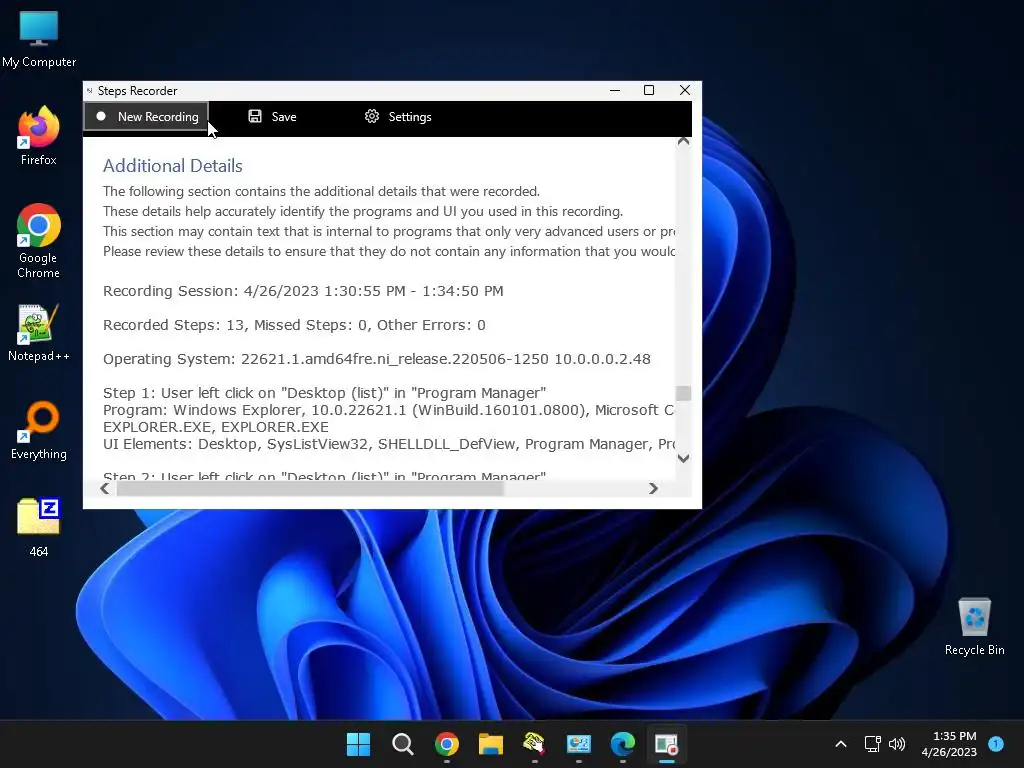
Task: Close the Steps Recorder window
Action: 684,90
